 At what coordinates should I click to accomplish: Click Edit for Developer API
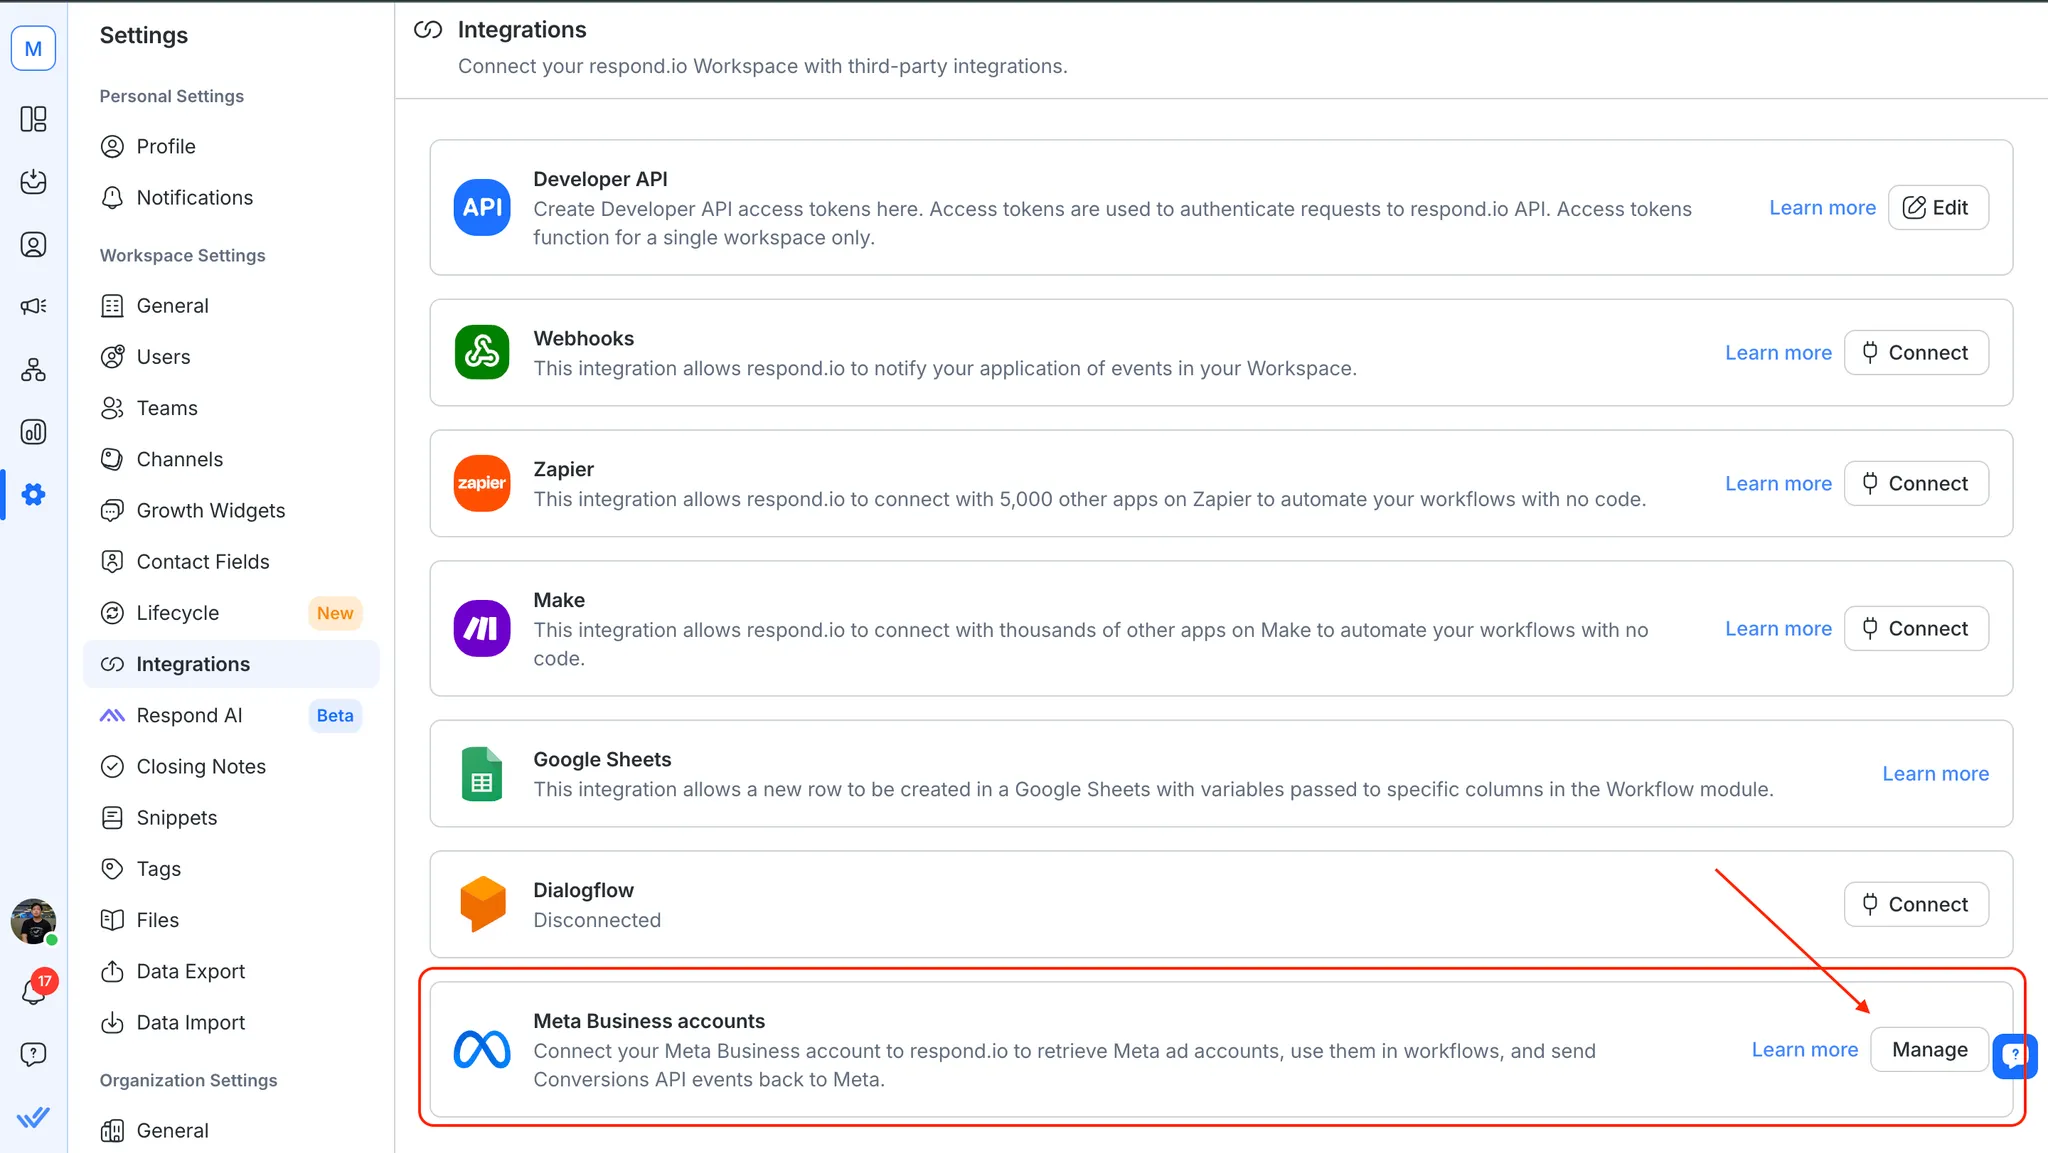1937,207
